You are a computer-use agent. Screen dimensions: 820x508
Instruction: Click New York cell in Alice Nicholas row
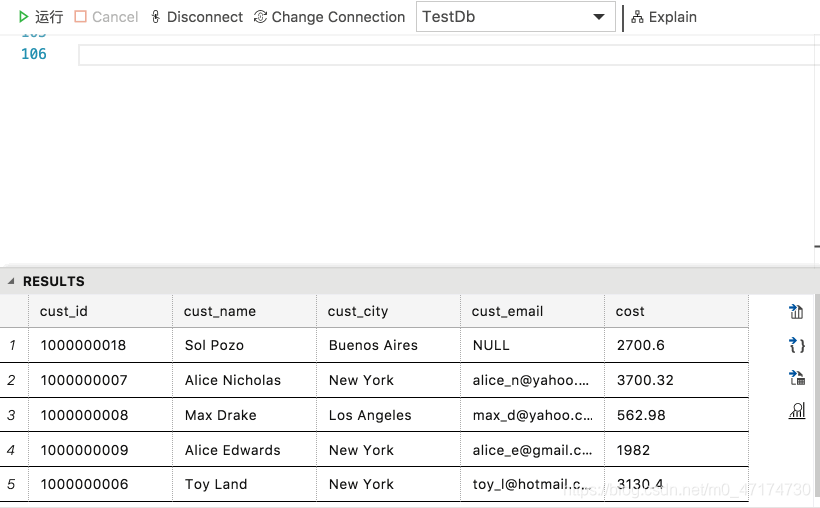coord(389,380)
